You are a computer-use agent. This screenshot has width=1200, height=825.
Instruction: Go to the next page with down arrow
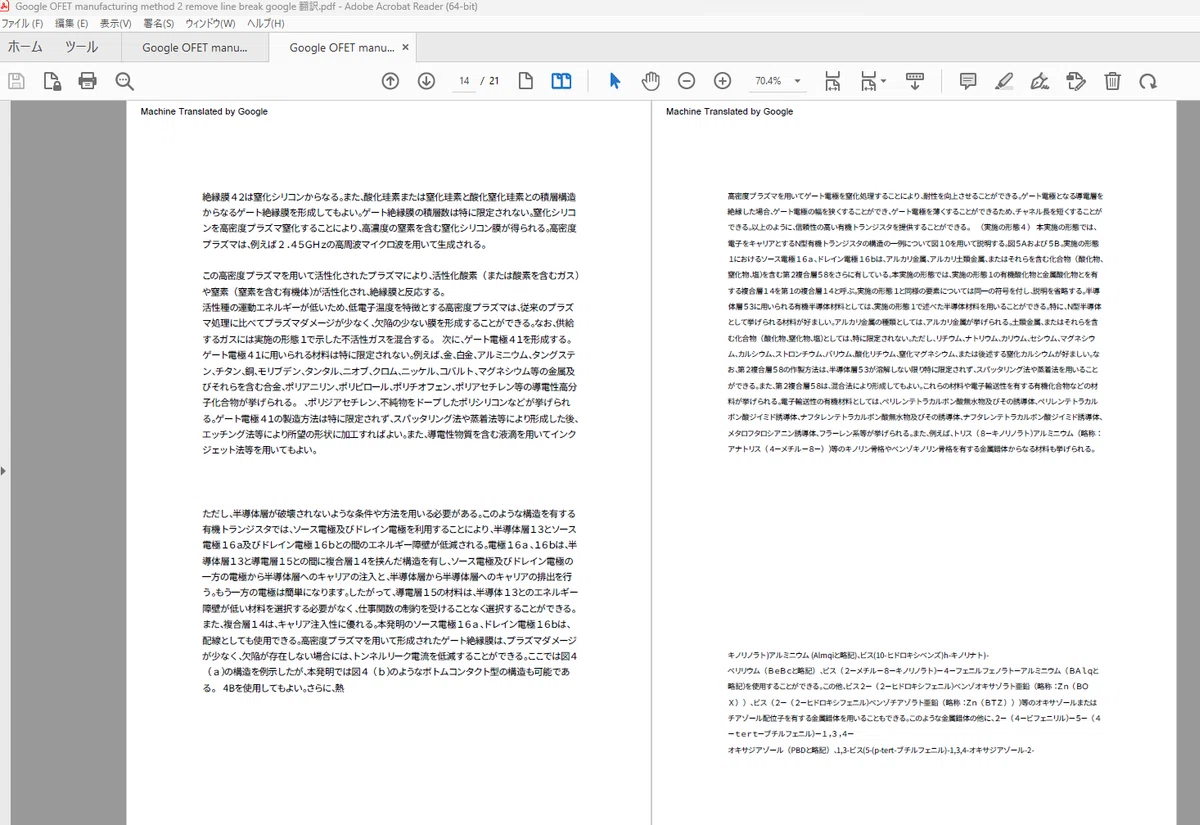(x=426, y=81)
